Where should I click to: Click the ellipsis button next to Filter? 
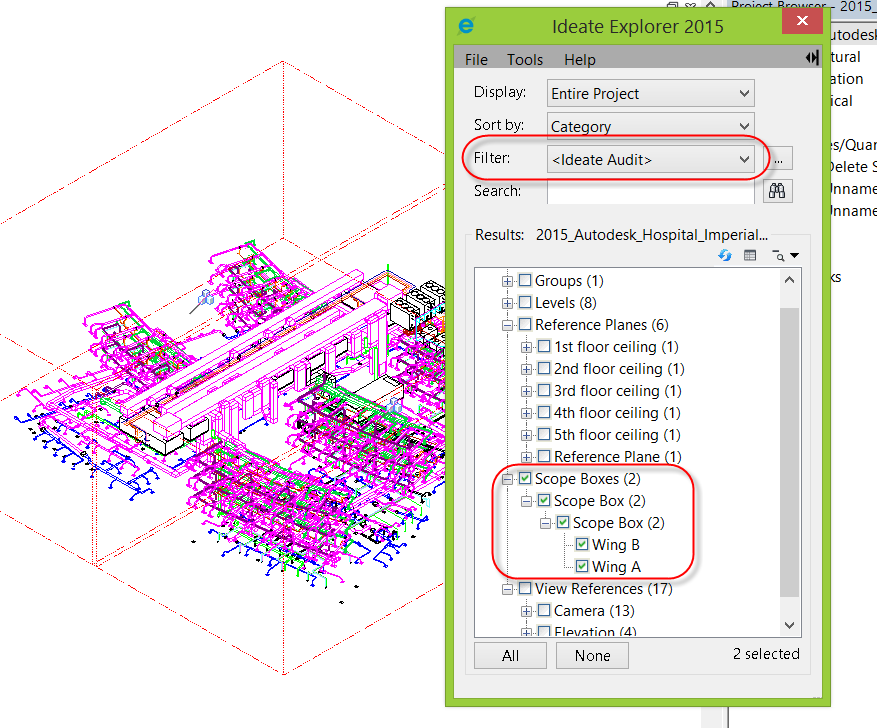(x=779, y=159)
